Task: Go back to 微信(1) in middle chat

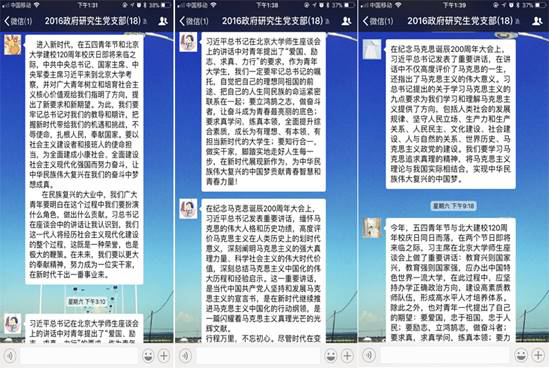Action: (x=194, y=21)
